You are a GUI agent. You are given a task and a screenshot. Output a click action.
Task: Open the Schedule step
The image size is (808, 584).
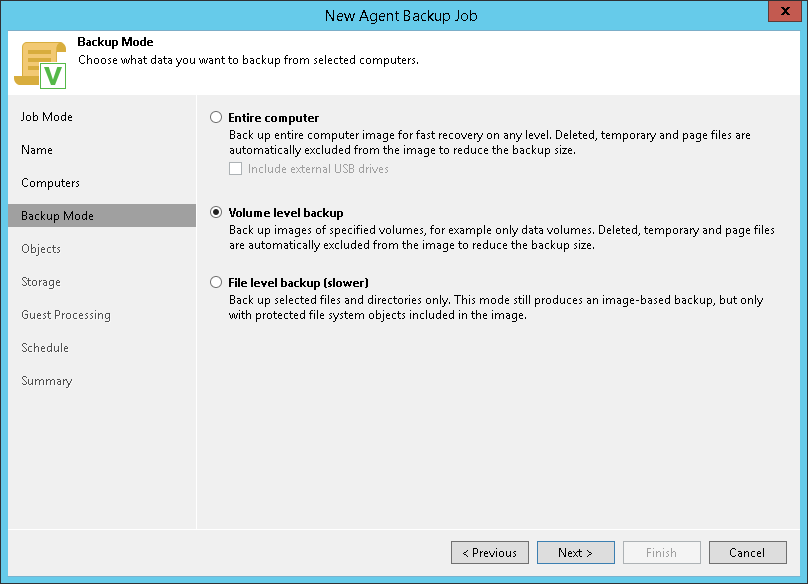45,348
